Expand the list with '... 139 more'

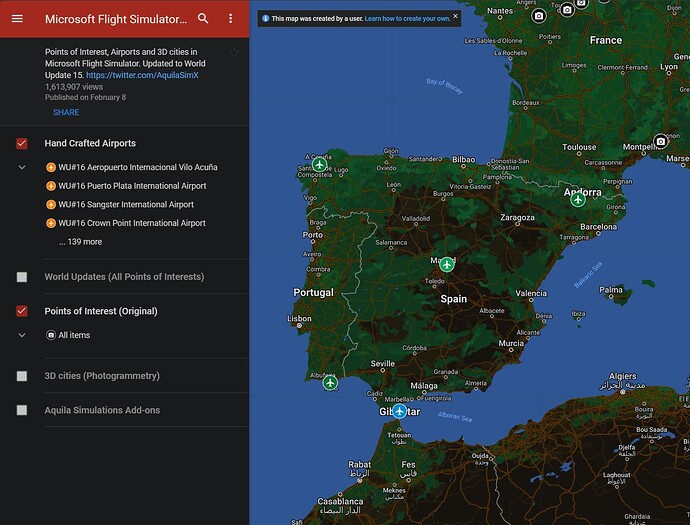coord(80,242)
